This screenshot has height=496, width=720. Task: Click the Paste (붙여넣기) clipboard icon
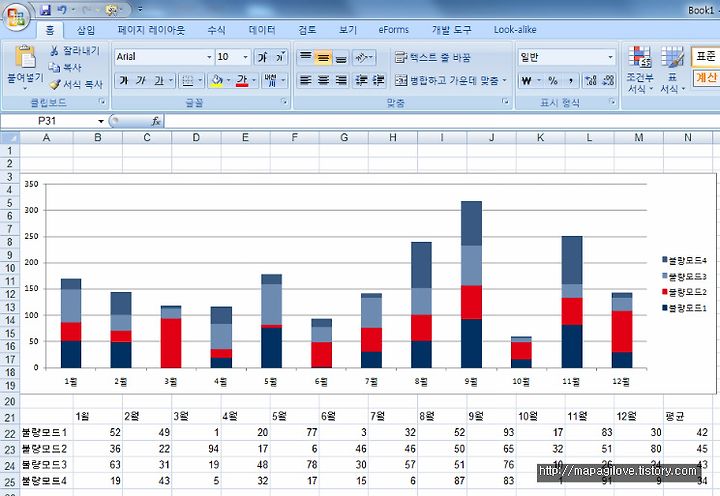(x=25, y=58)
